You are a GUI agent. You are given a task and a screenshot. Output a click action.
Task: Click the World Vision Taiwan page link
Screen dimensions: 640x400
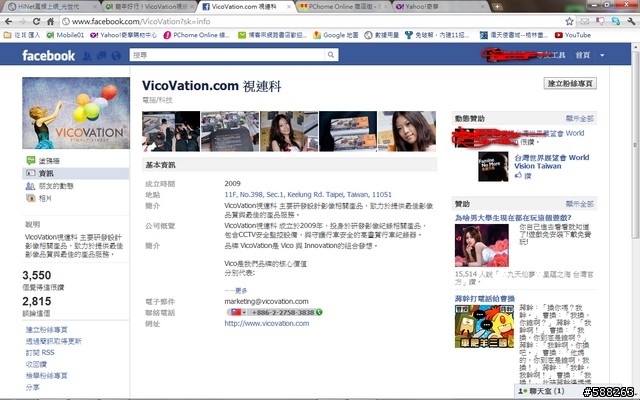click(551, 162)
